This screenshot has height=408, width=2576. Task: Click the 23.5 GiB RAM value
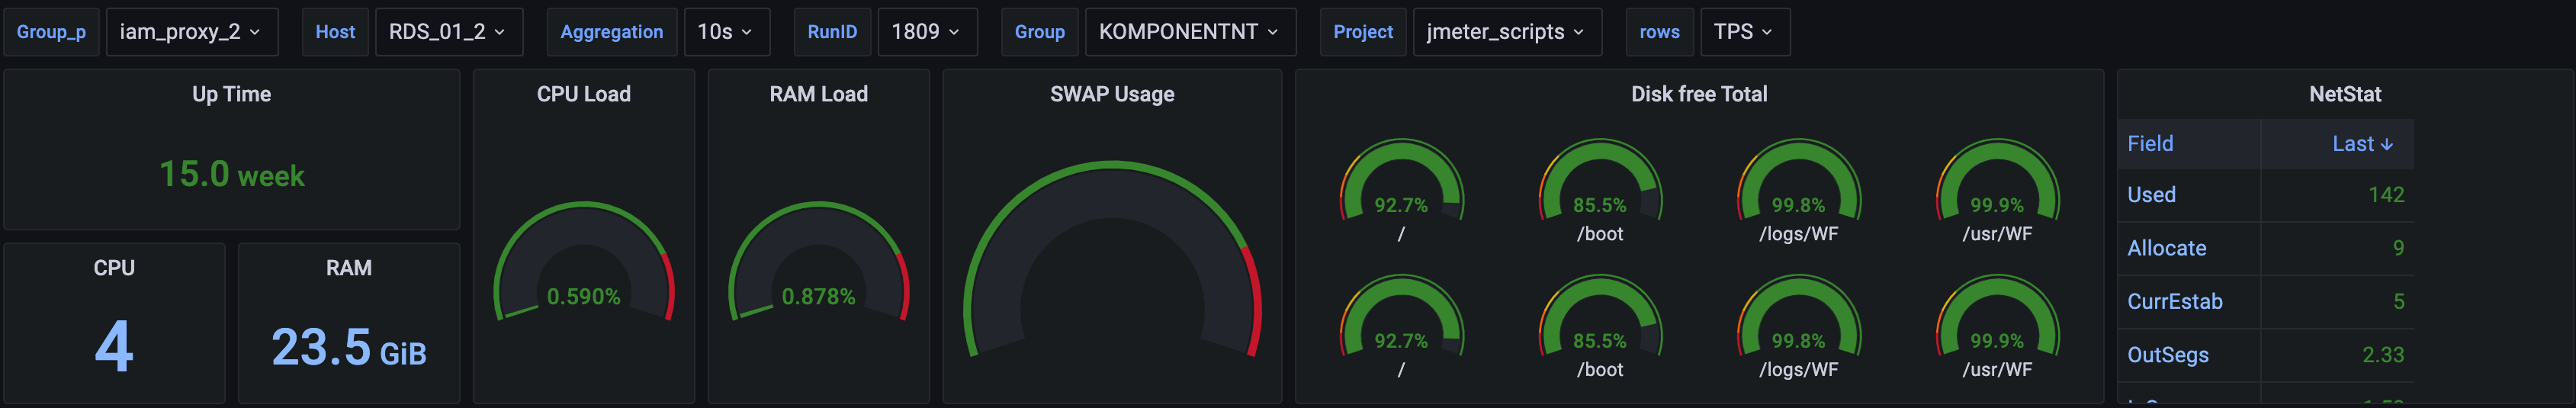pyautogui.click(x=349, y=348)
